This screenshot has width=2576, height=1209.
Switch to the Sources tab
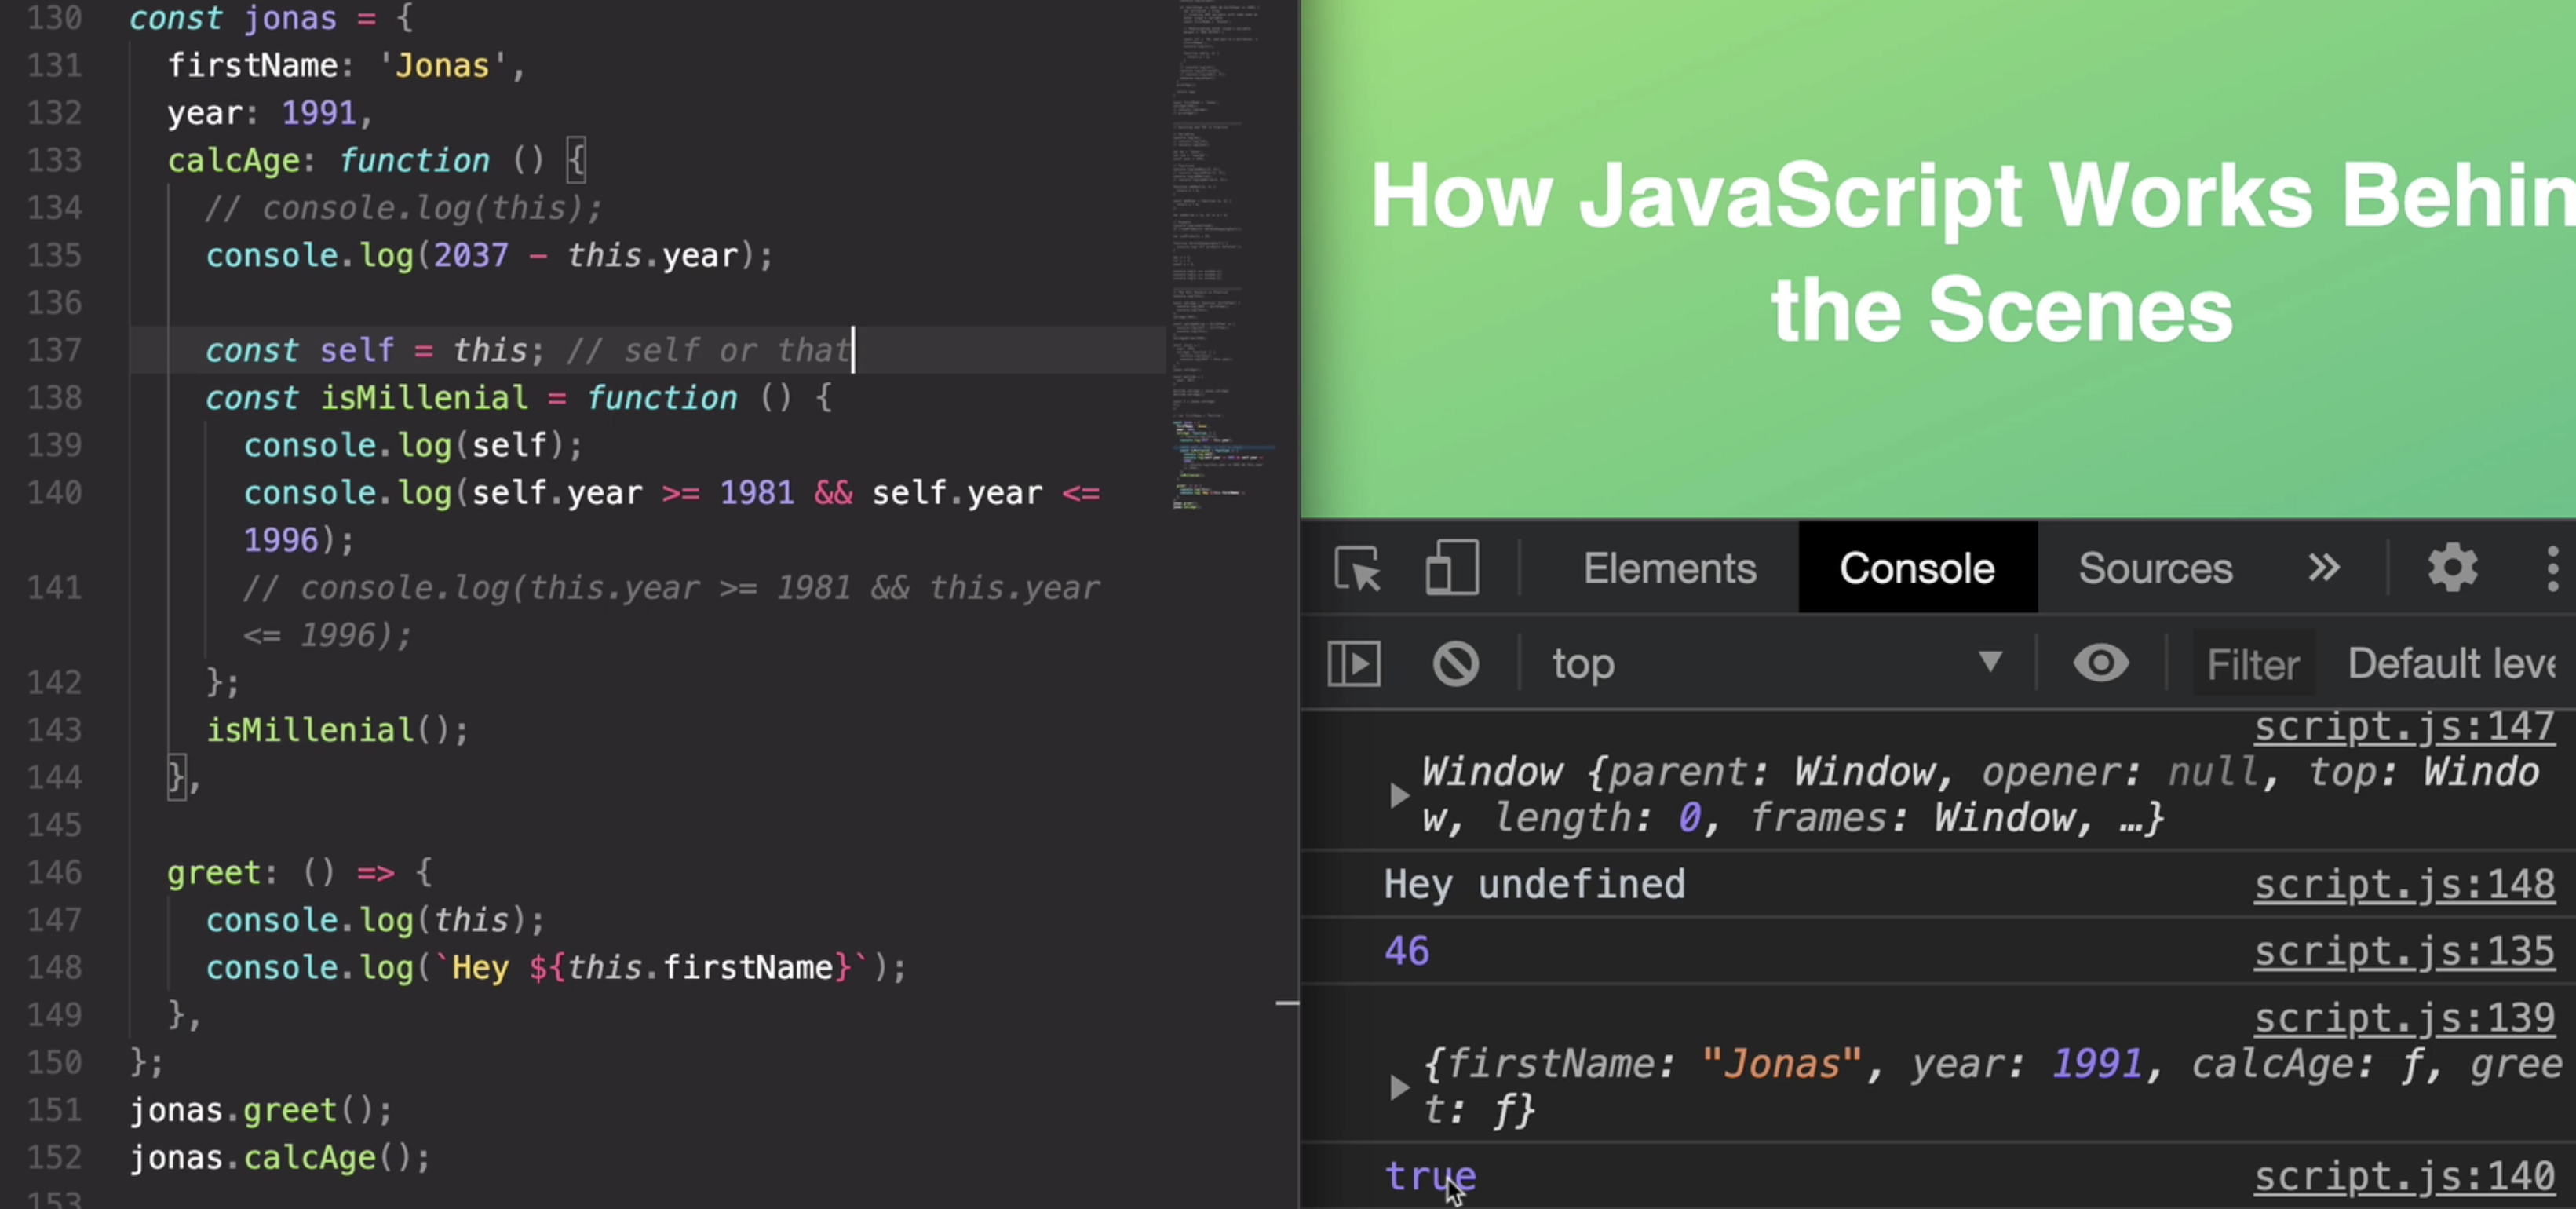pos(2155,569)
